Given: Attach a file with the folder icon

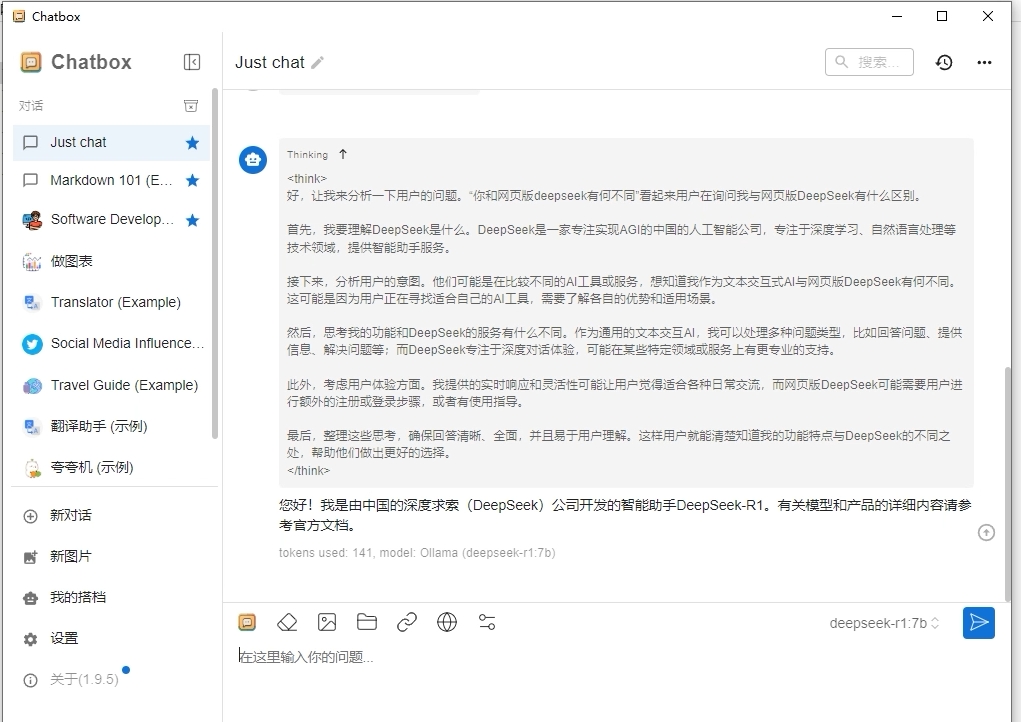Looking at the screenshot, I should [367, 622].
